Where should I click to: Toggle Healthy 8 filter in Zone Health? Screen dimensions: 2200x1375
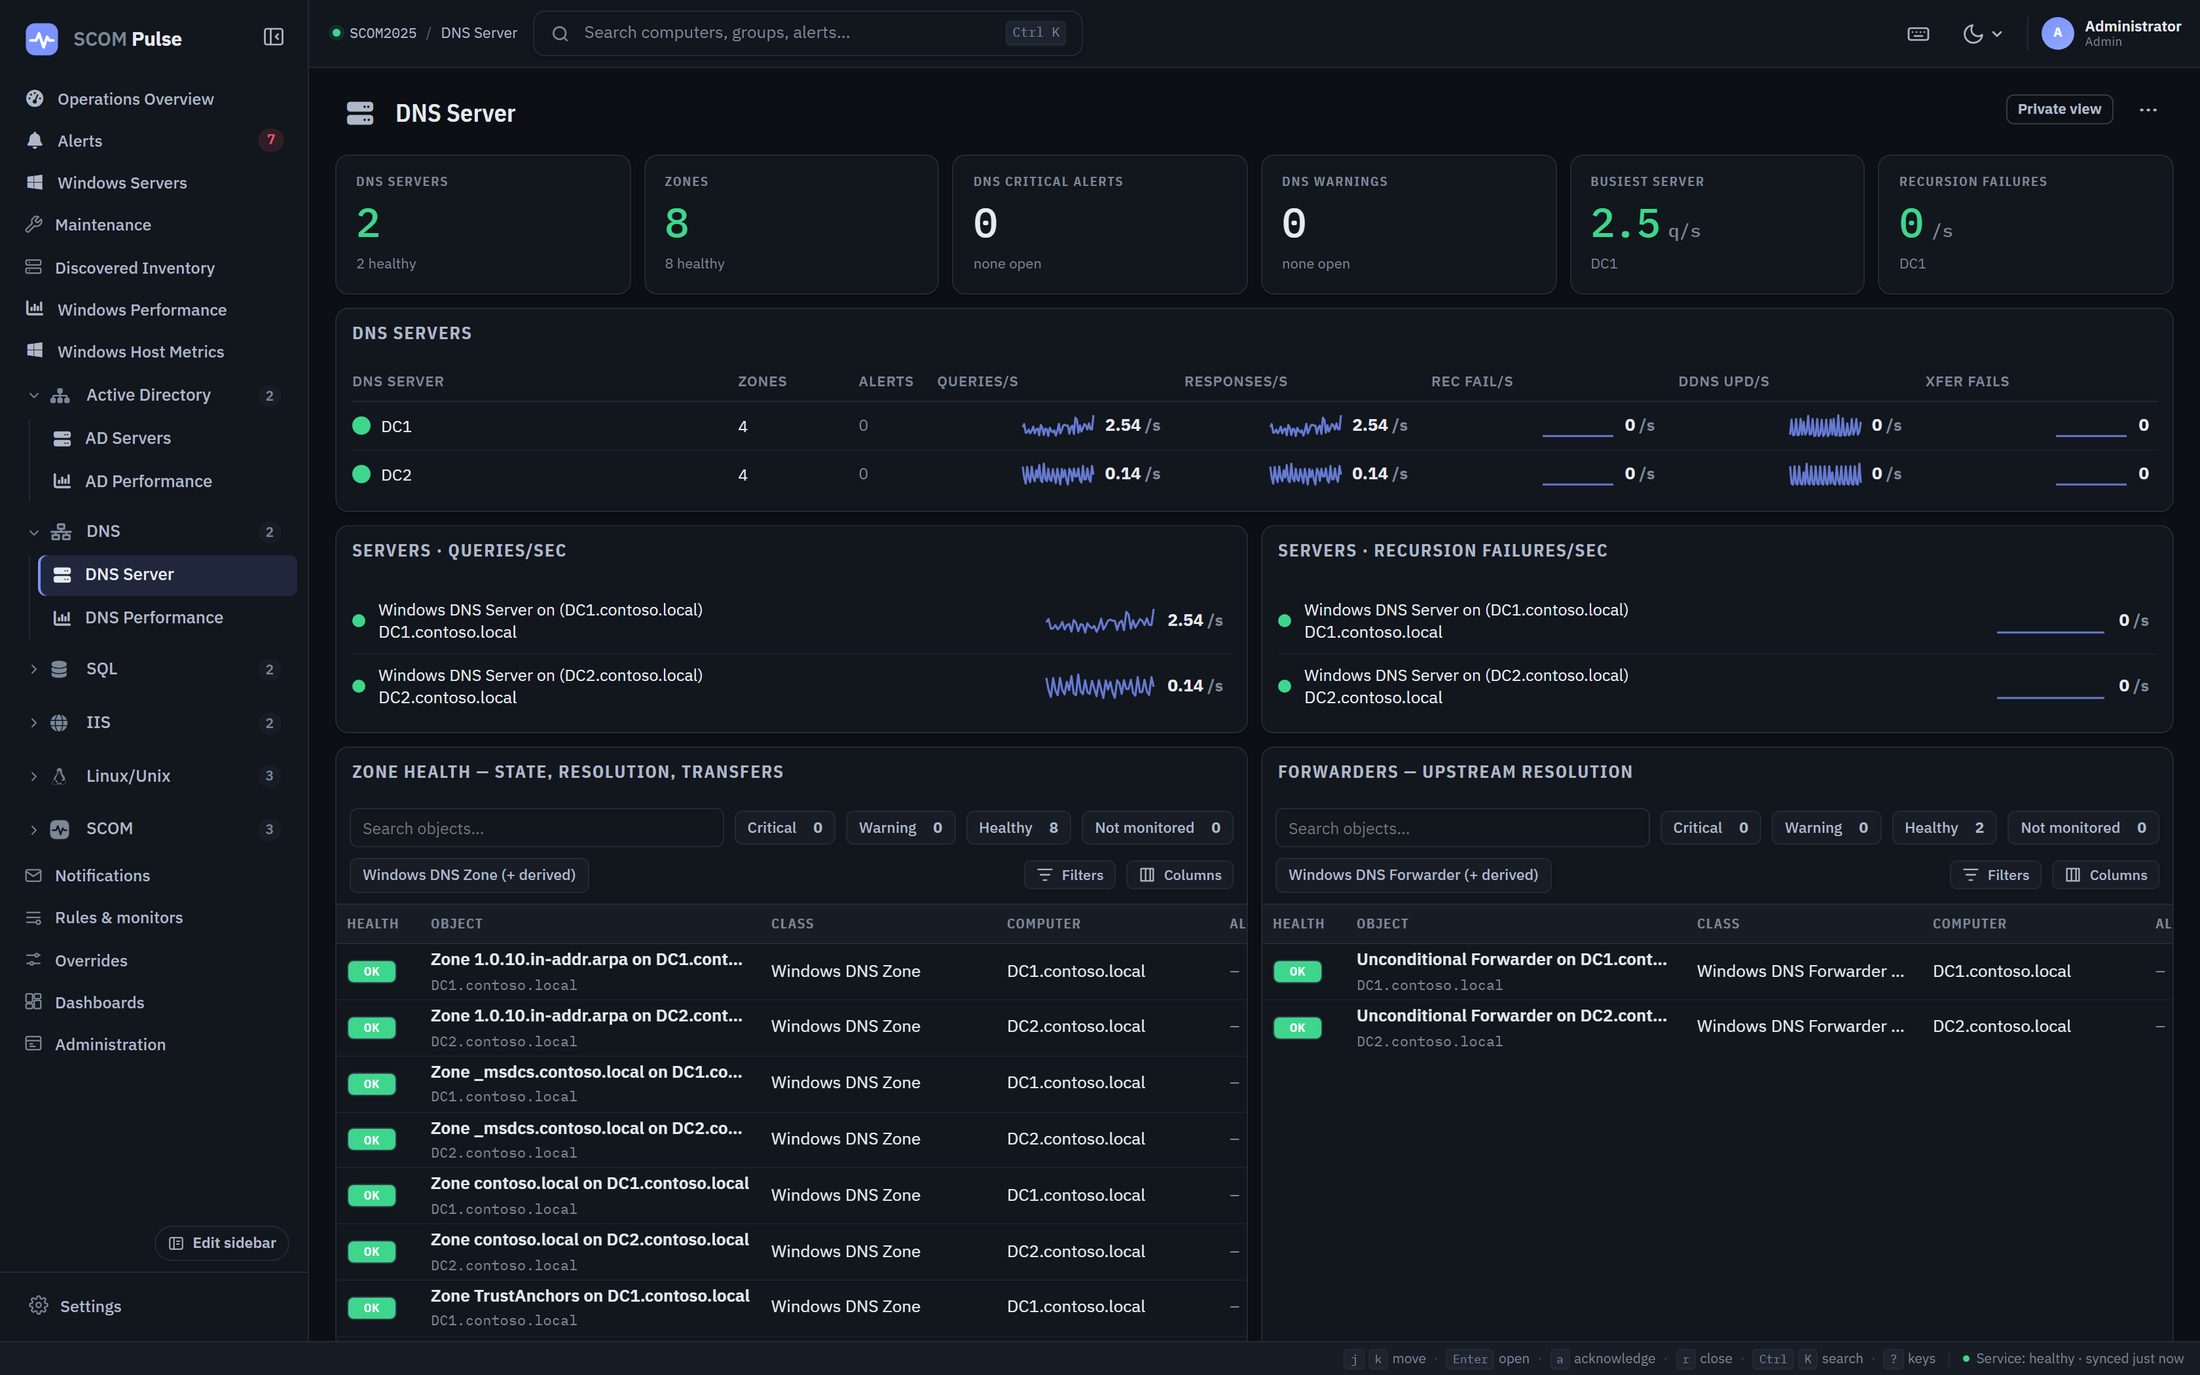click(1018, 828)
